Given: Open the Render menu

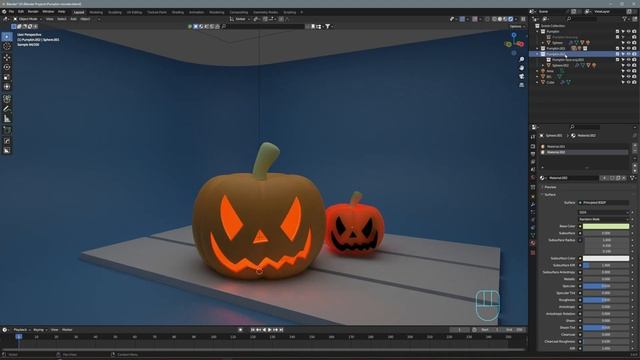Looking at the screenshot, I should click(33, 12).
